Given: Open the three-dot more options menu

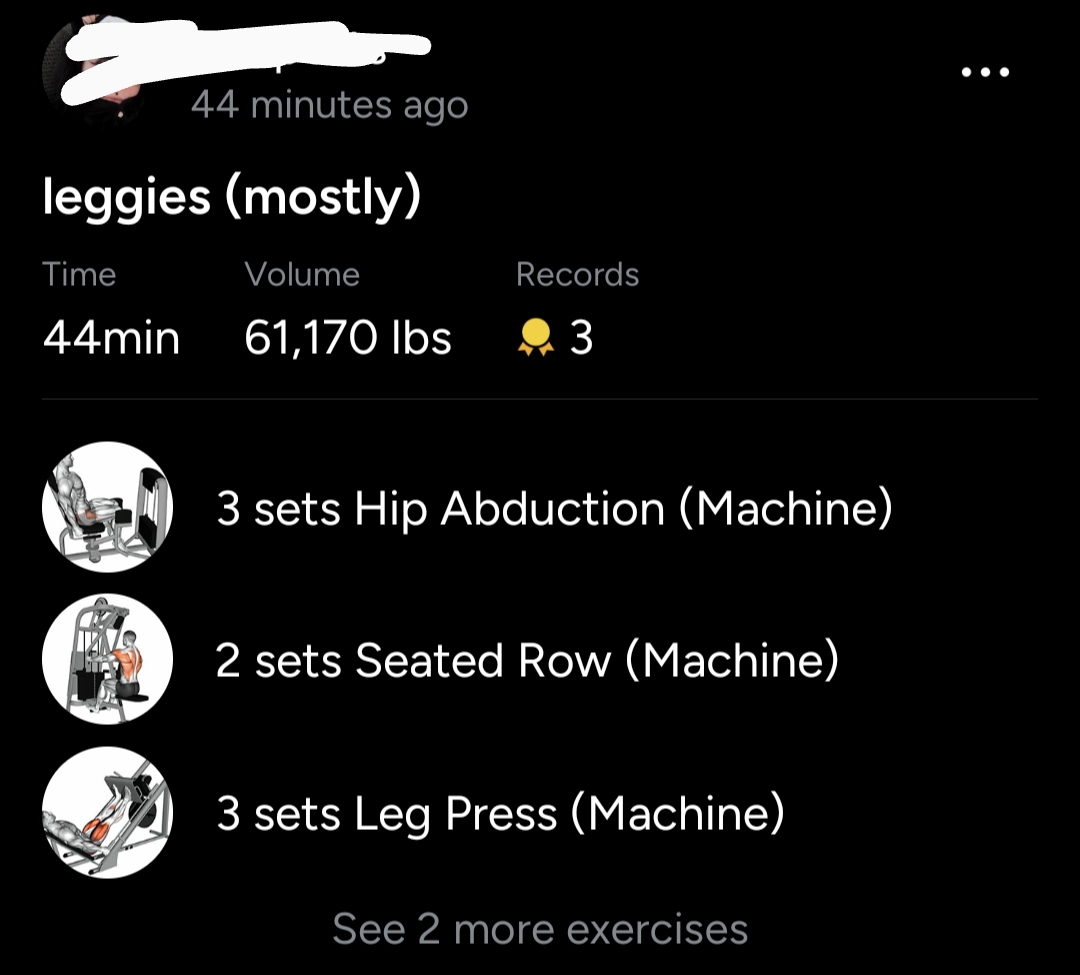Looking at the screenshot, I should coord(985,72).
